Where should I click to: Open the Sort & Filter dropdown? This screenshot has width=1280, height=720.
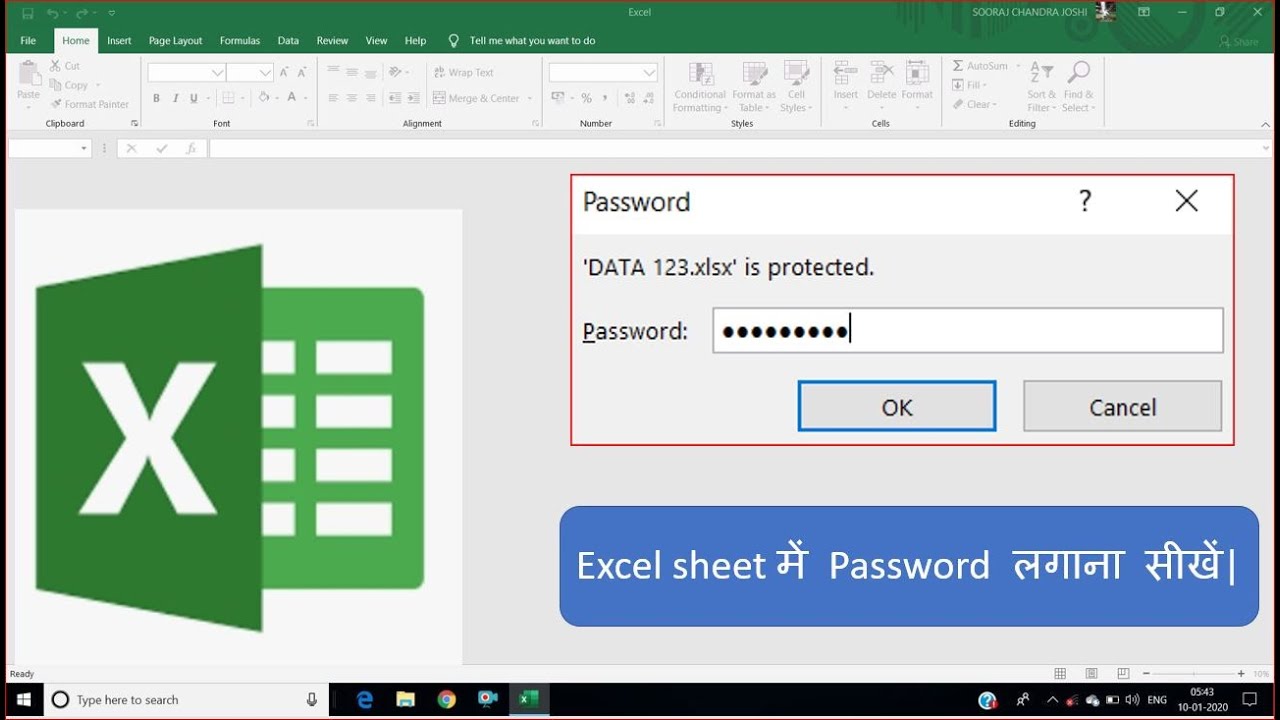pos(1041,87)
